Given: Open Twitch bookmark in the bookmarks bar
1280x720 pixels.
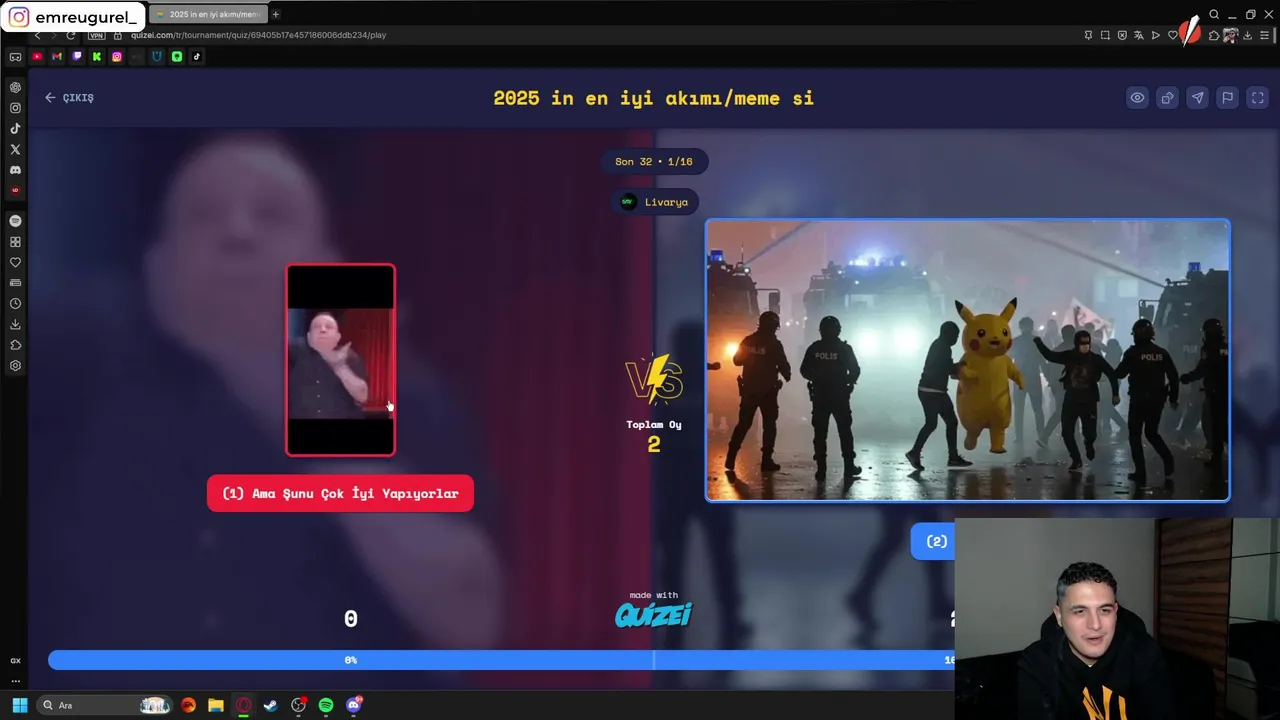Looking at the screenshot, I should (77, 57).
